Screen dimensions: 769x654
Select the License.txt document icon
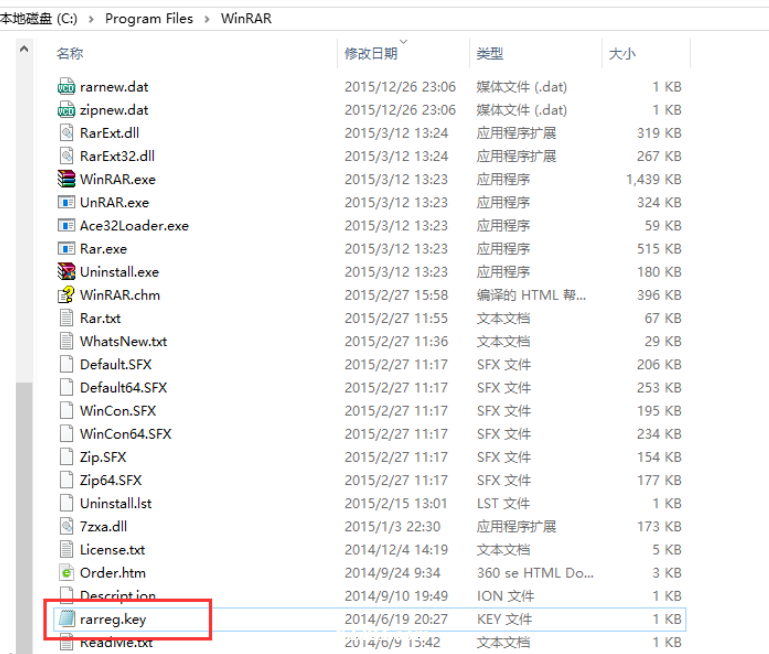point(66,550)
